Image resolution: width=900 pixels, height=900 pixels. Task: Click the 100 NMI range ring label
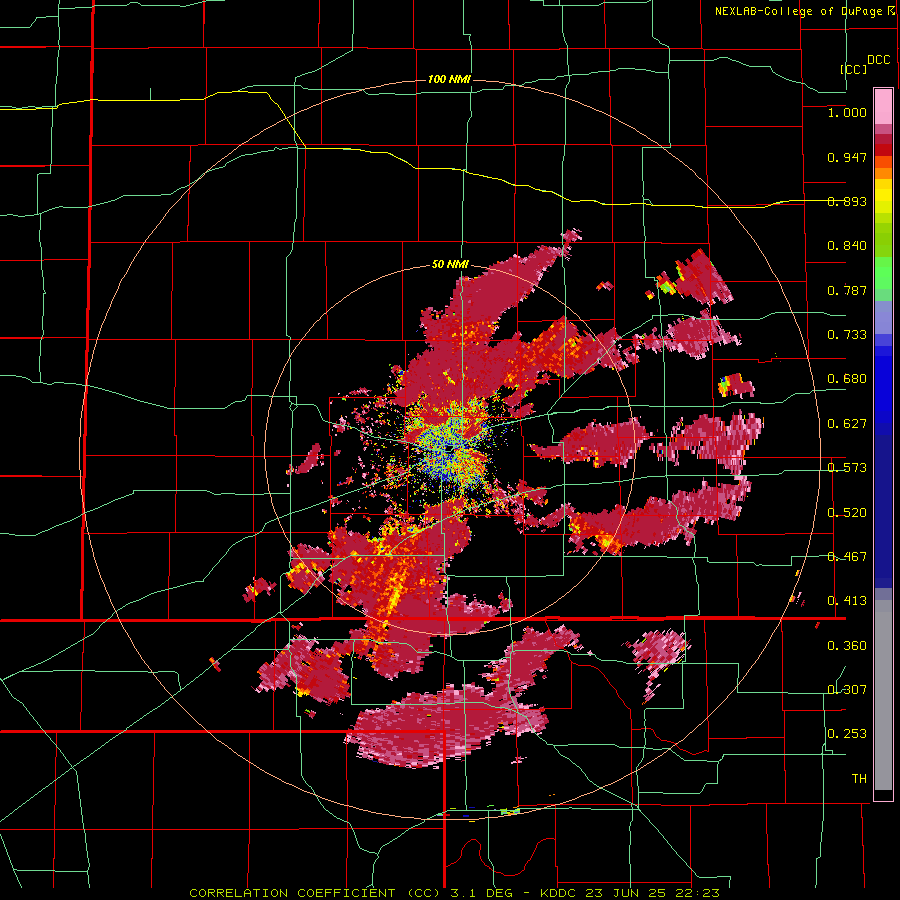(449, 79)
